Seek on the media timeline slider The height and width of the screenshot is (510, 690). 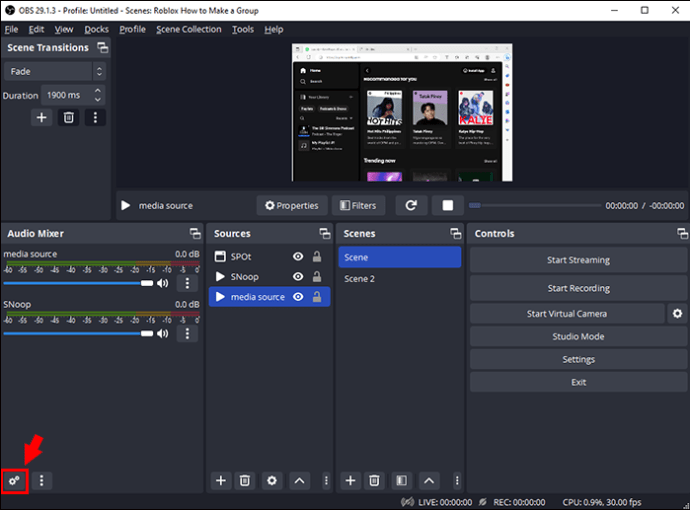(535, 205)
